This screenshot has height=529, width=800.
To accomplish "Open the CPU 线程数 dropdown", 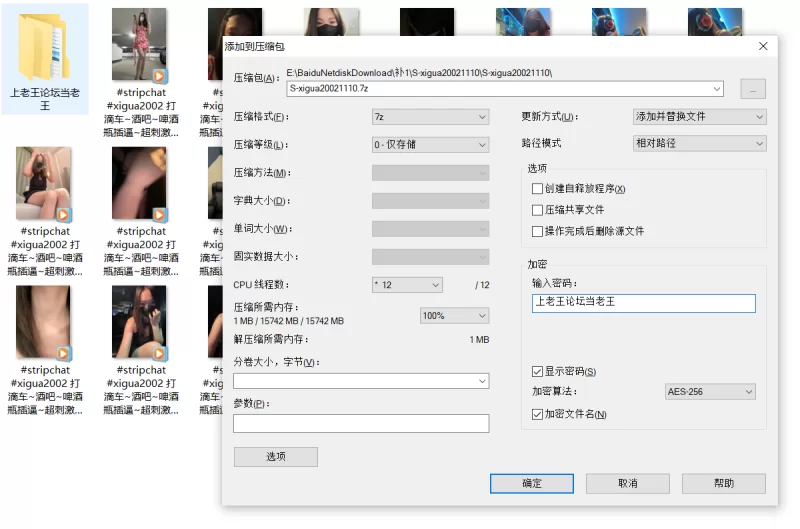I will pyautogui.click(x=406, y=285).
